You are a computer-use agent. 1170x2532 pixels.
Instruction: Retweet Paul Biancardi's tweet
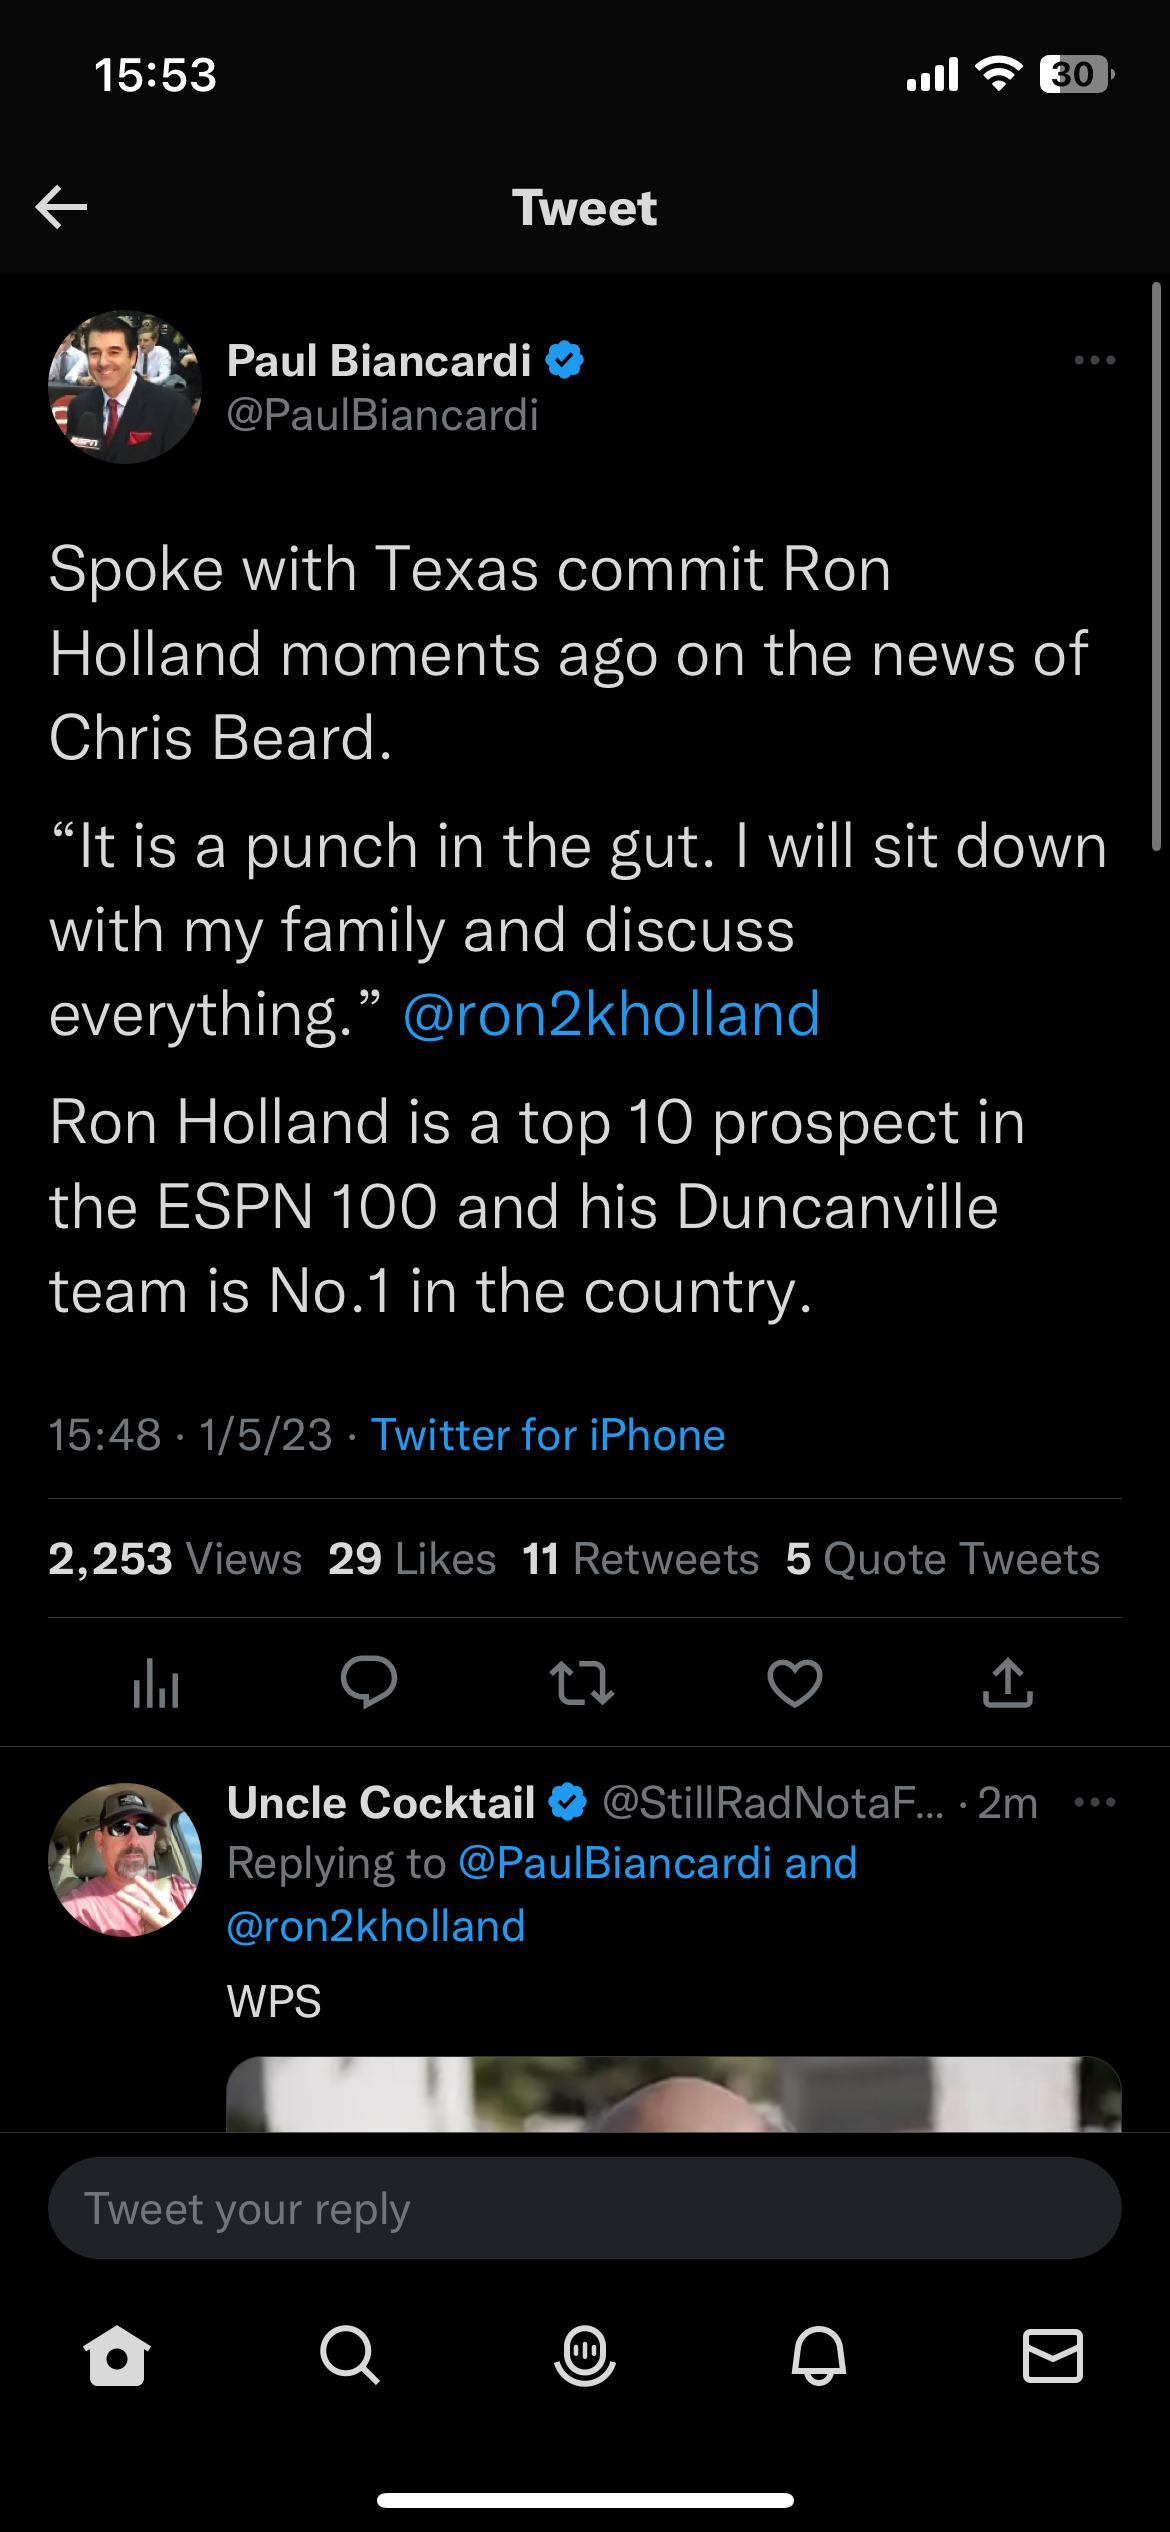(582, 1682)
